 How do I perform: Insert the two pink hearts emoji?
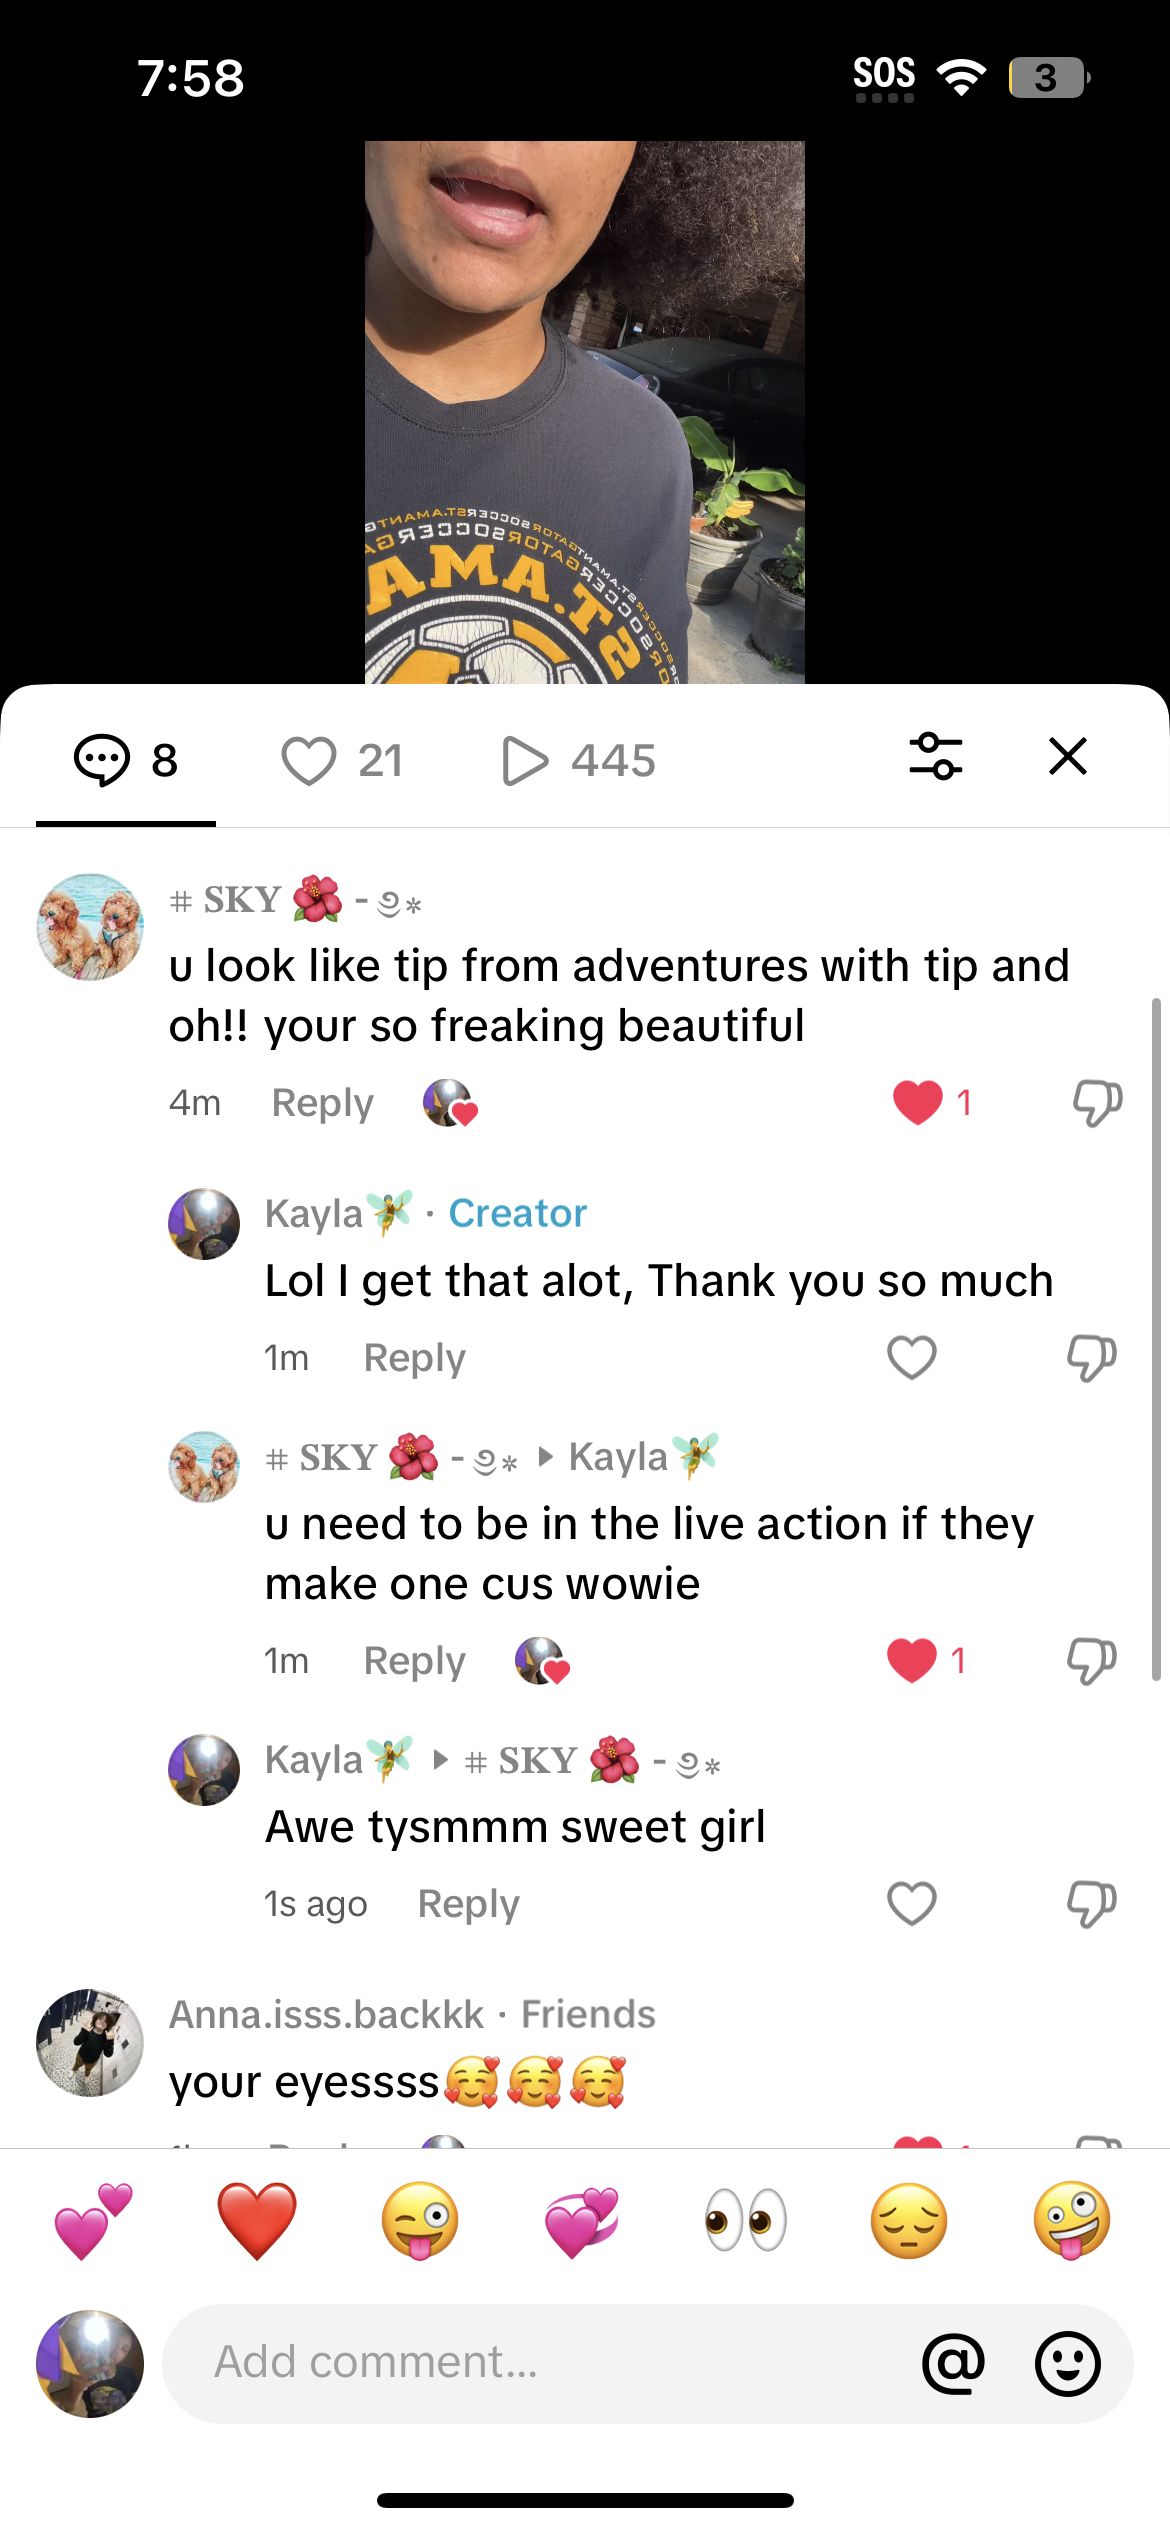[93, 2221]
